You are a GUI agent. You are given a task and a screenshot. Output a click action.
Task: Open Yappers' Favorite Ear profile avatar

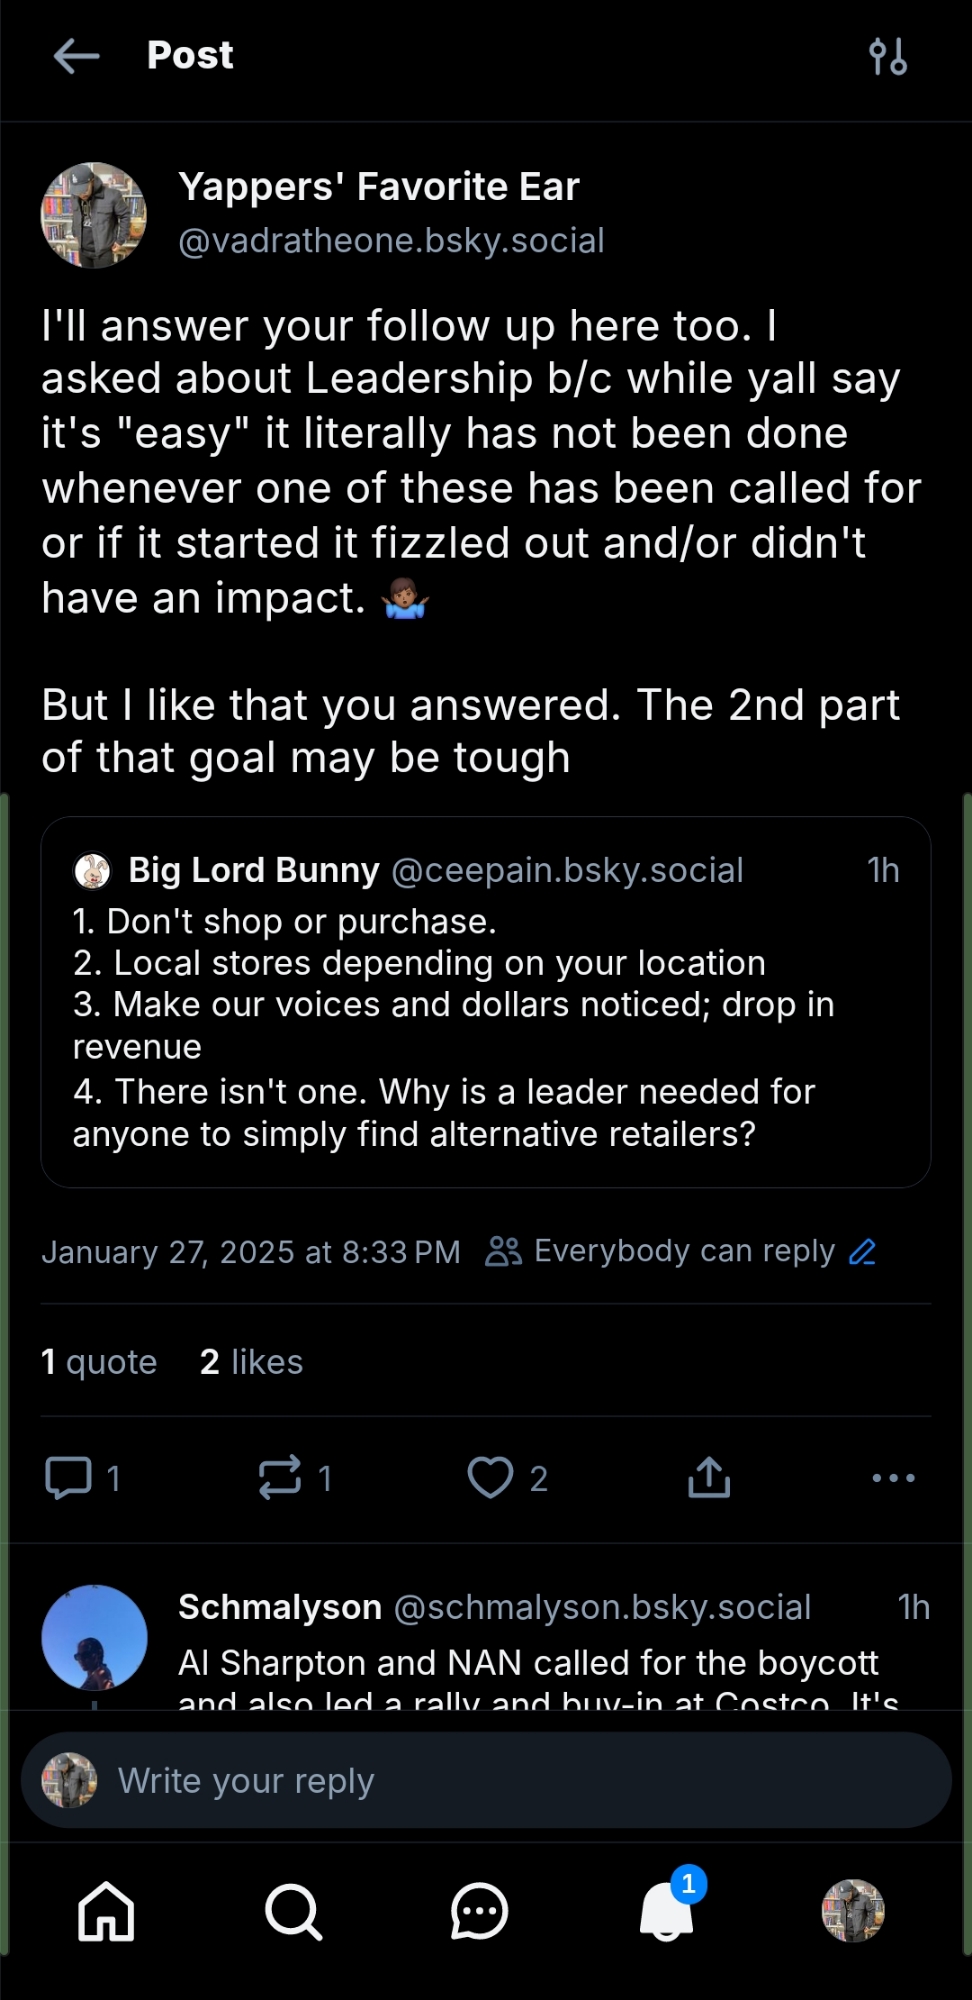coord(94,215)
